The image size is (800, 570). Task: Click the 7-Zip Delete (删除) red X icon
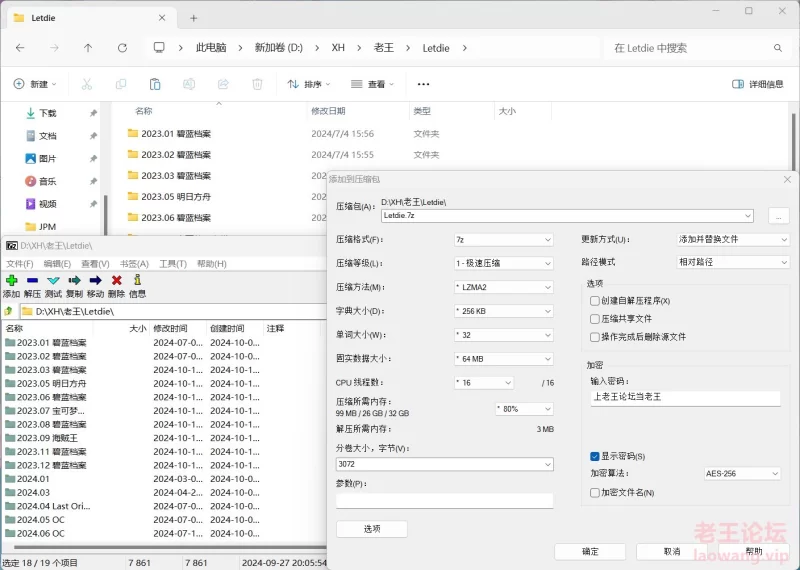117,281
